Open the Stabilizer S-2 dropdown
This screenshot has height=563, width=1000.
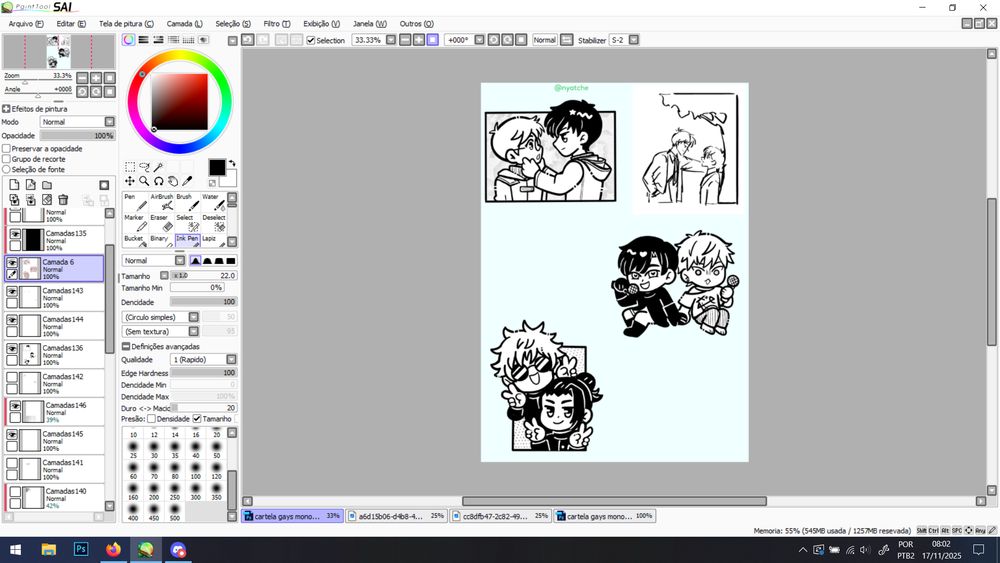coord(633,40)
